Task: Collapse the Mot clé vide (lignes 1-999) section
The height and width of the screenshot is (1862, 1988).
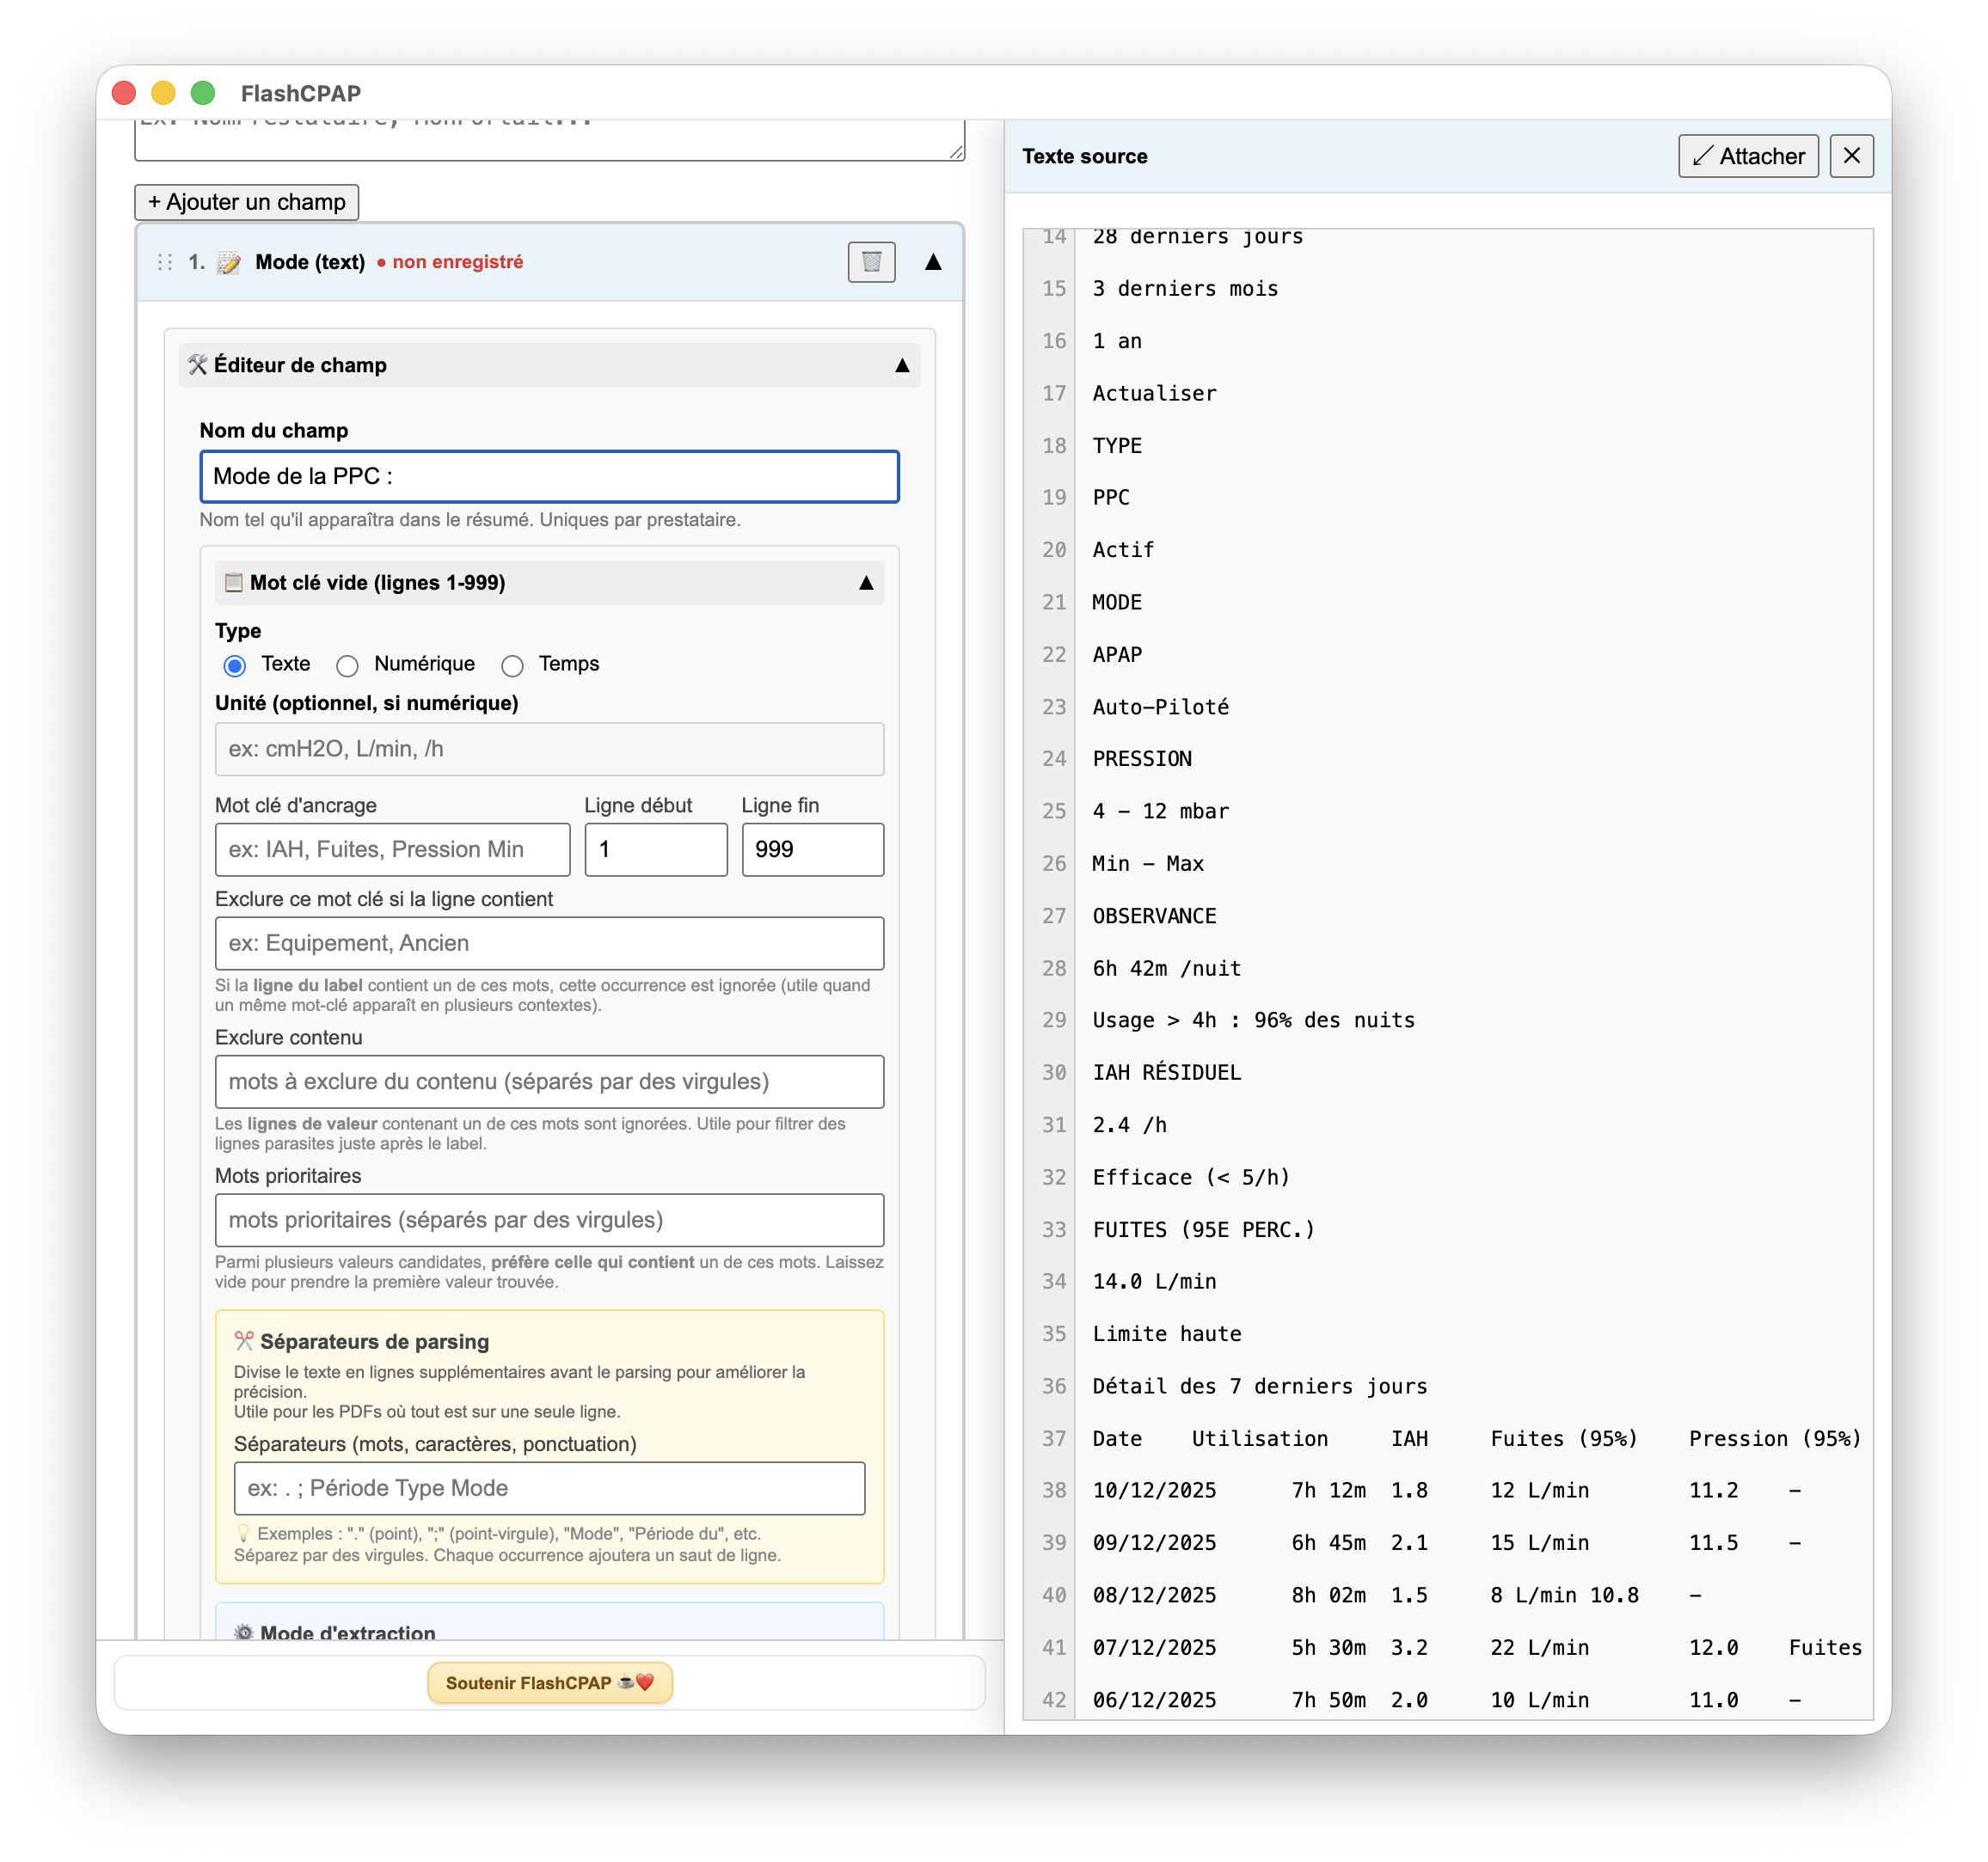Action: pyautogui.click(x=865, y=582)
